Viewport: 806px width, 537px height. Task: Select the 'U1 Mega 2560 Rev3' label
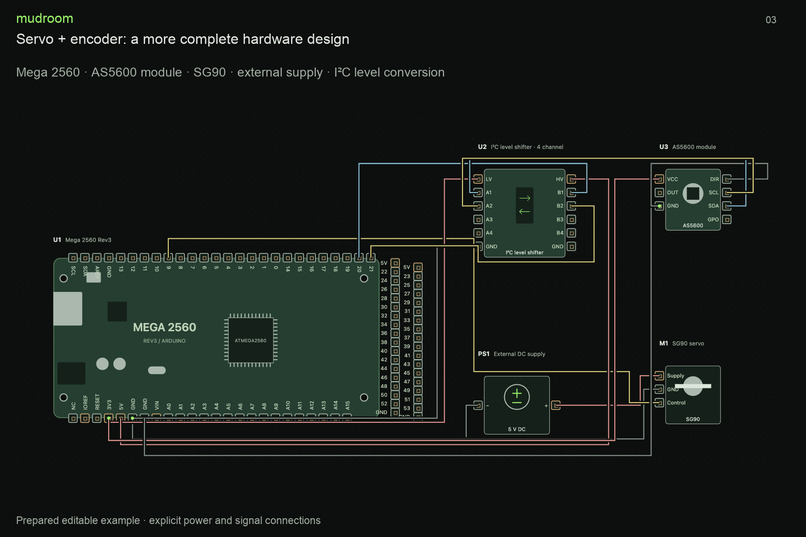[x=82, y=240]
